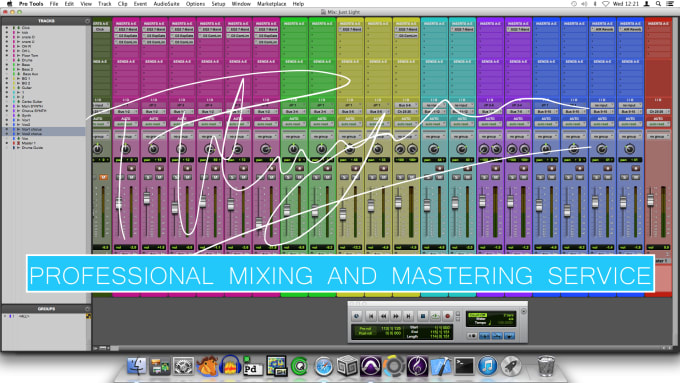
Task: Open the auto read selector on the Master strip
Action: coord(658,124)
